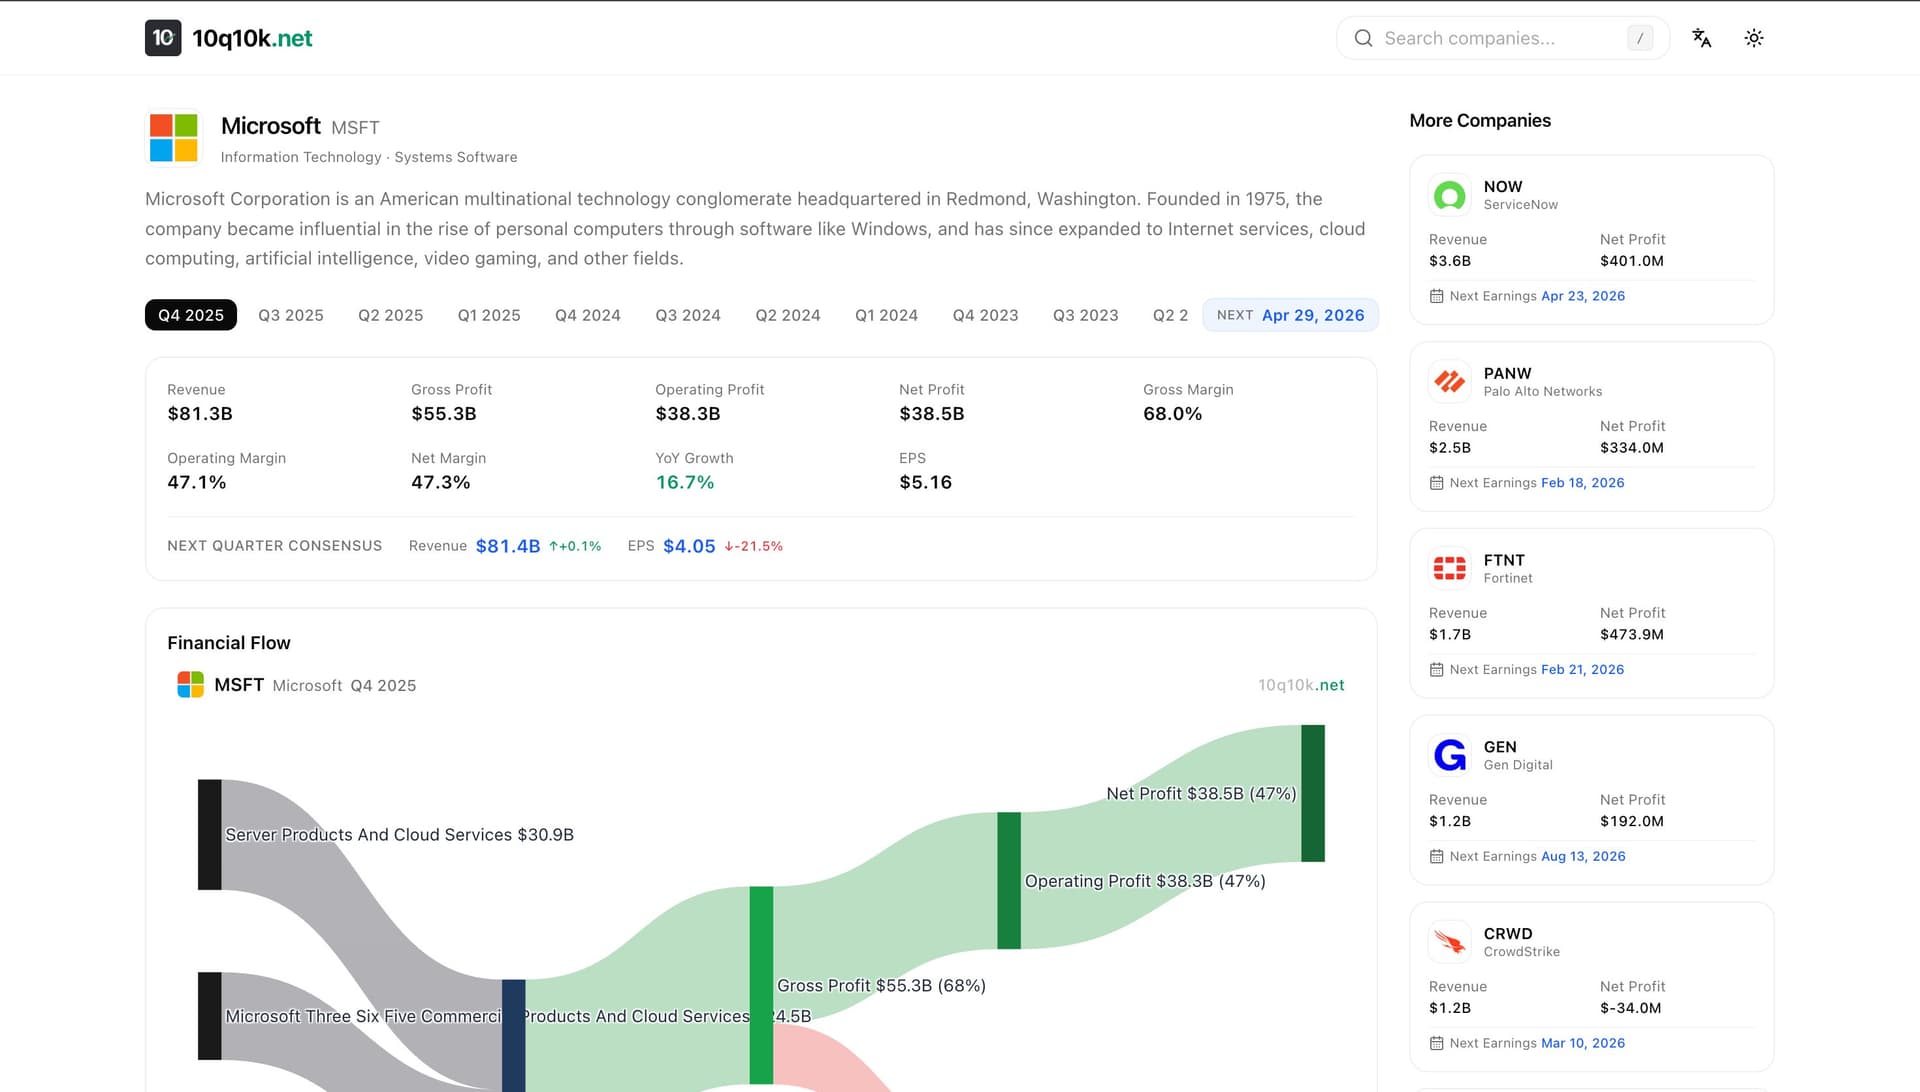Click the ServiceNow logo icon
This screenshot has width=1920, height=1092.
(1450, 195)
